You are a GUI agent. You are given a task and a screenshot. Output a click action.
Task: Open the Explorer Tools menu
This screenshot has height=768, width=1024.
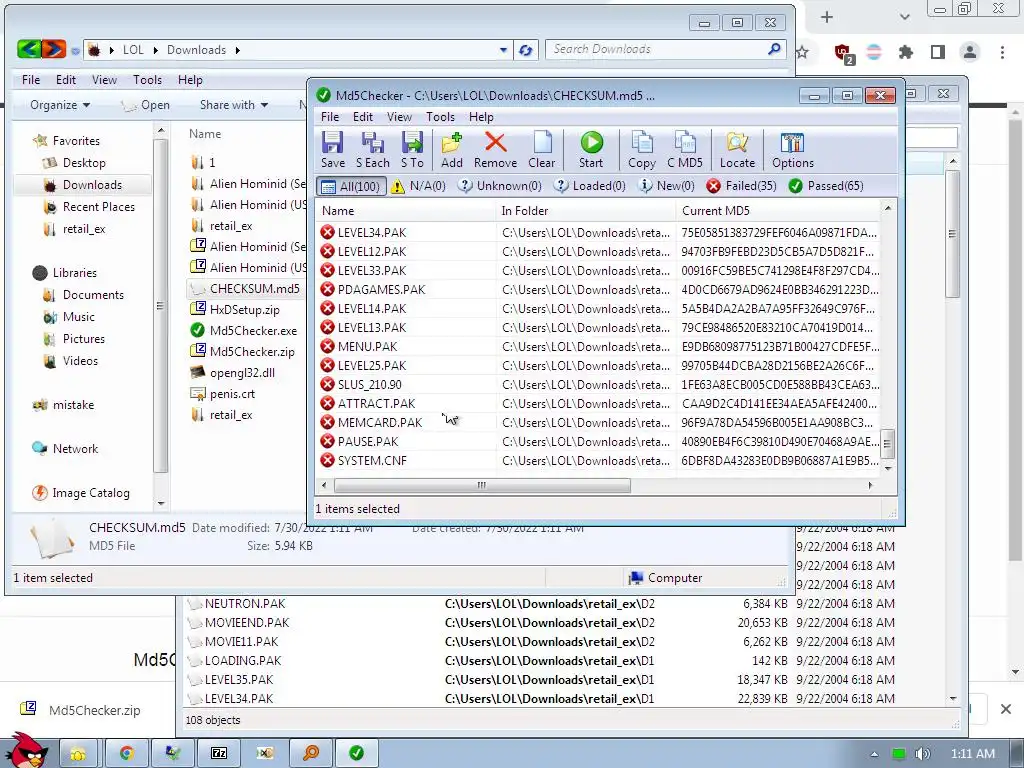pos(147,80)
